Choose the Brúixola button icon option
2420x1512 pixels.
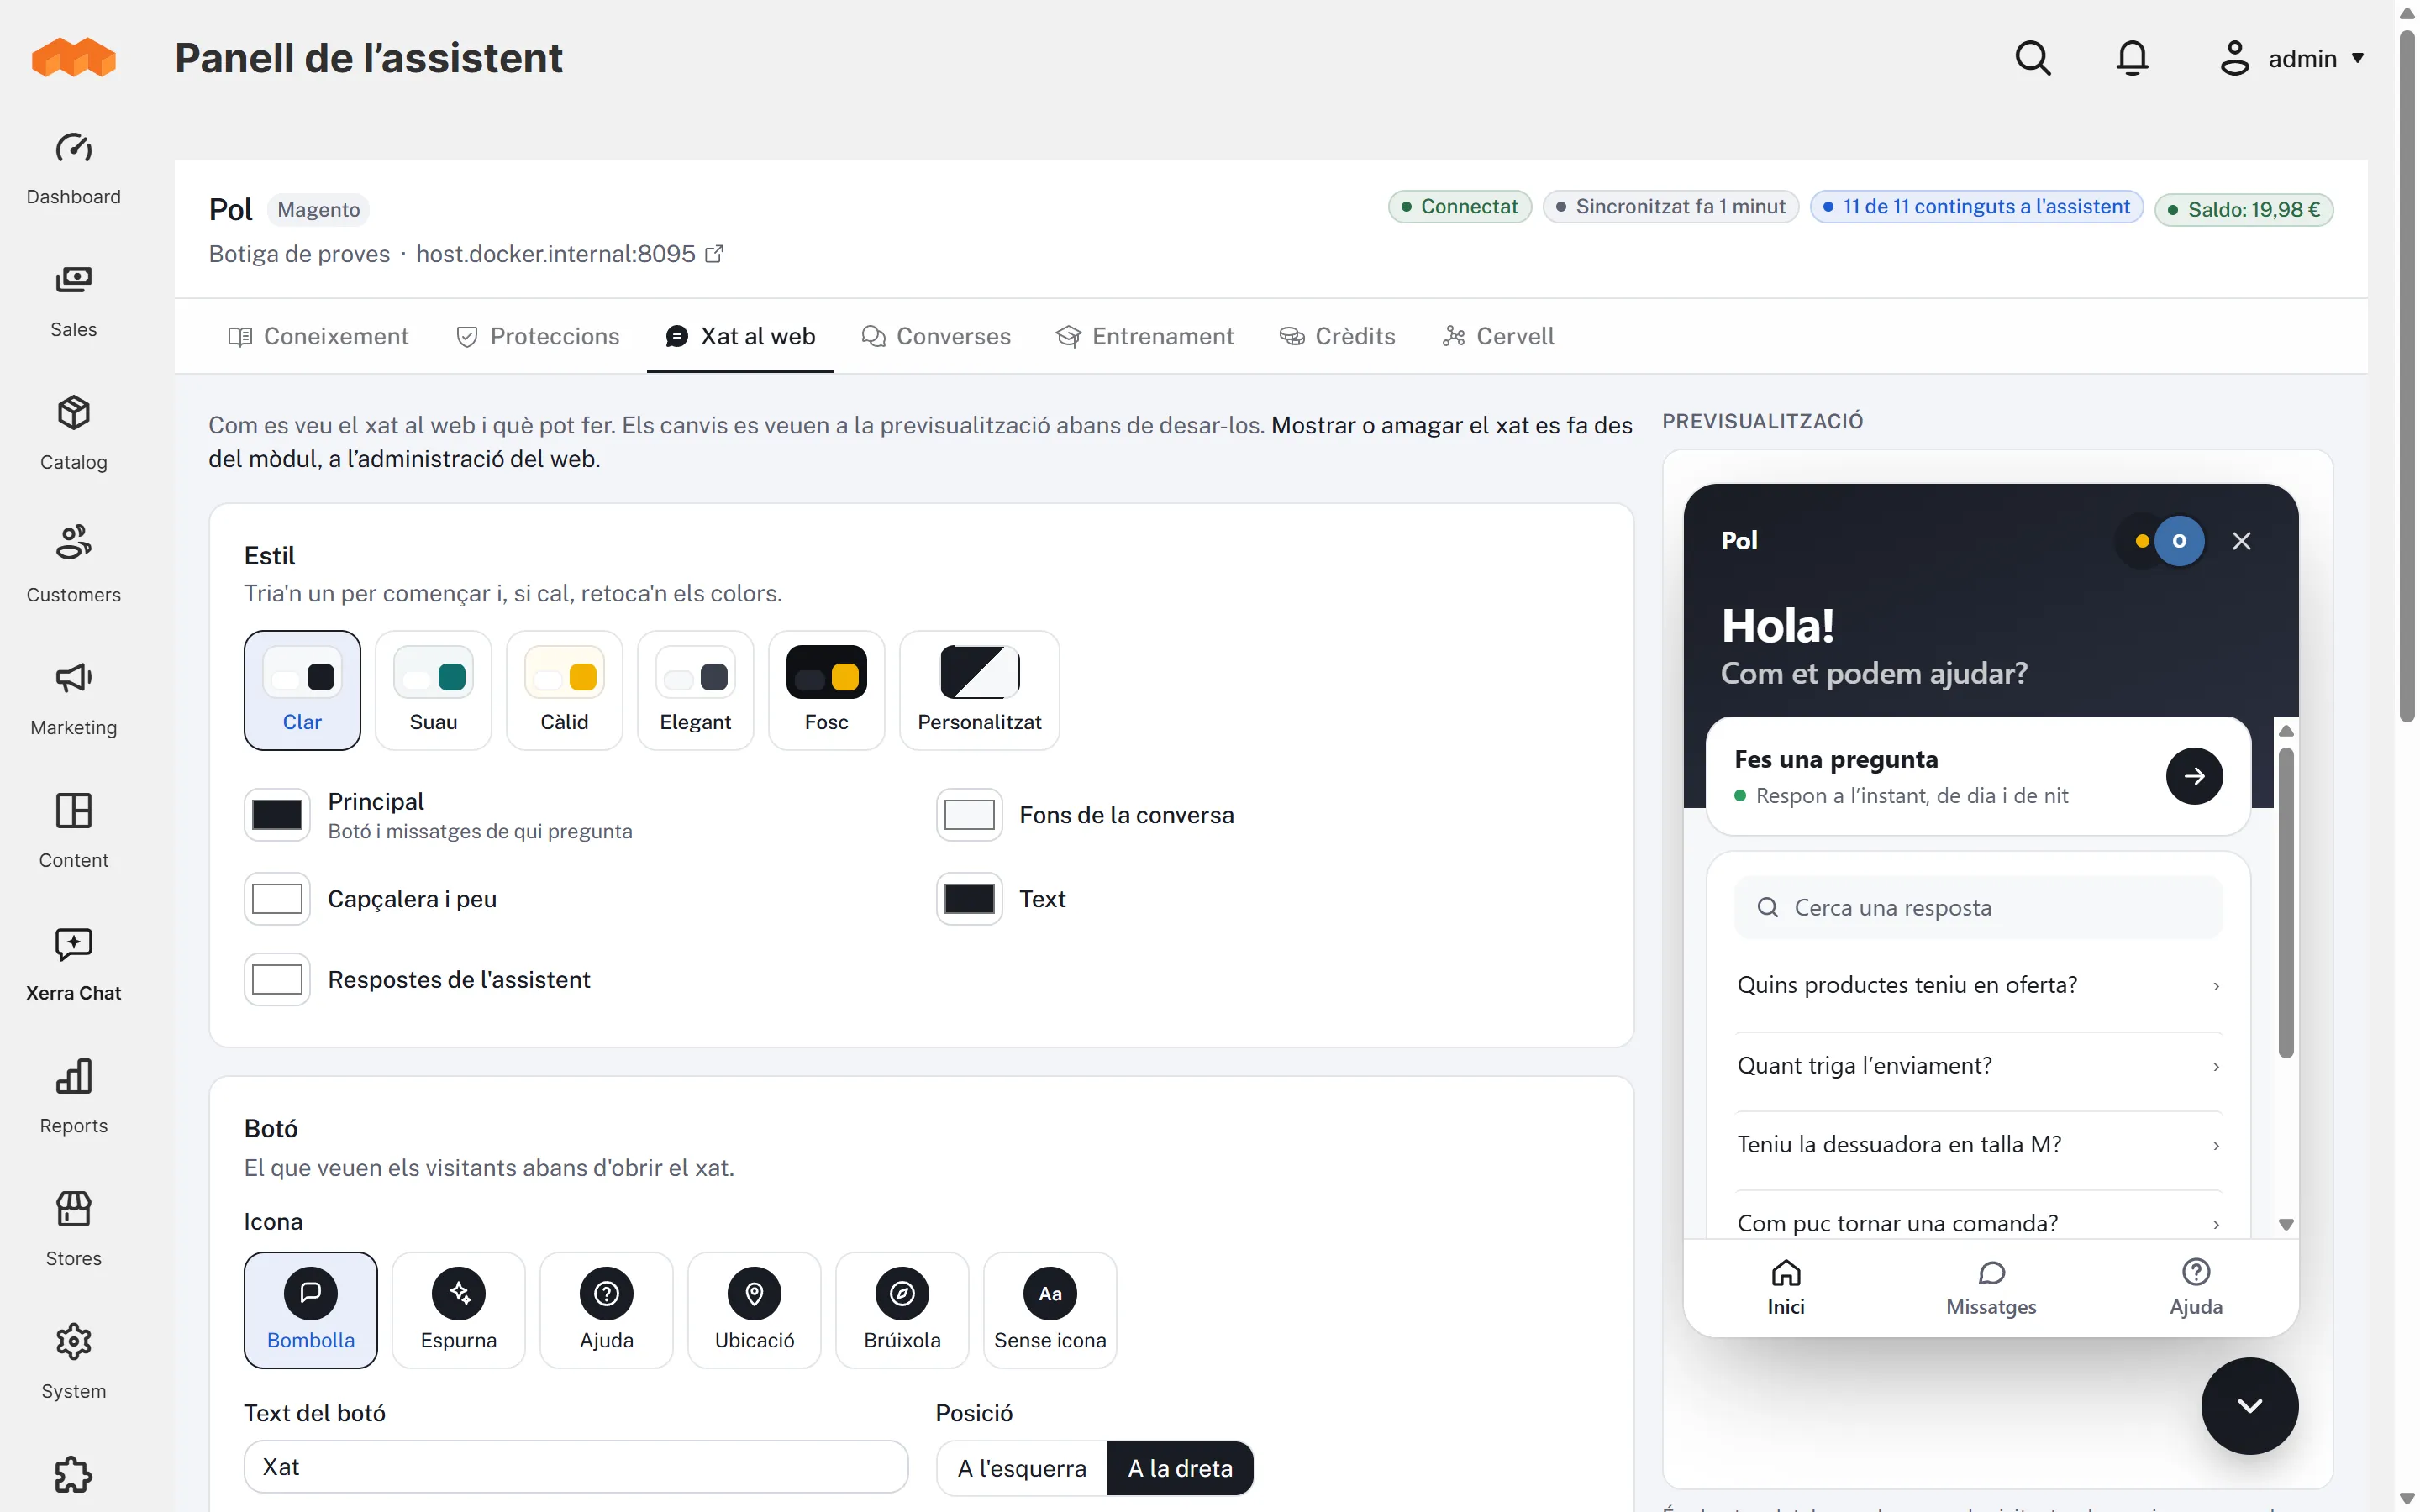(x=902, y=1310)
